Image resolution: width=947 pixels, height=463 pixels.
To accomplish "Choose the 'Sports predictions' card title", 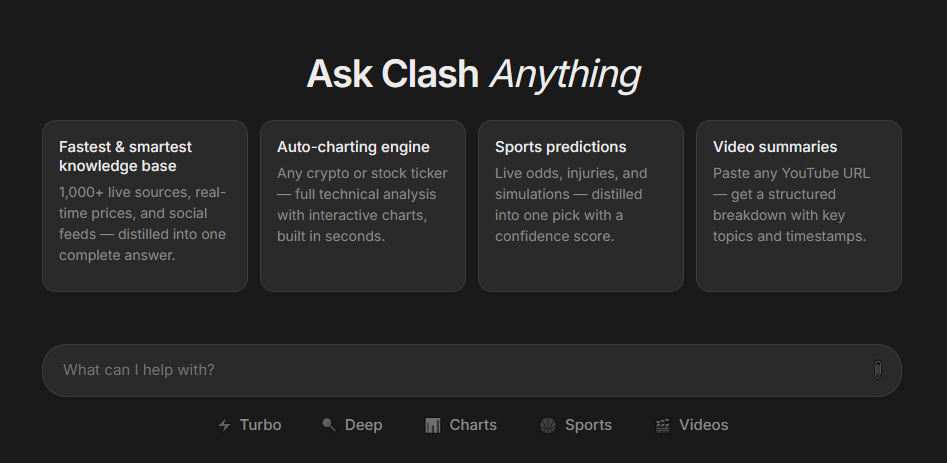I will (560, 147).
